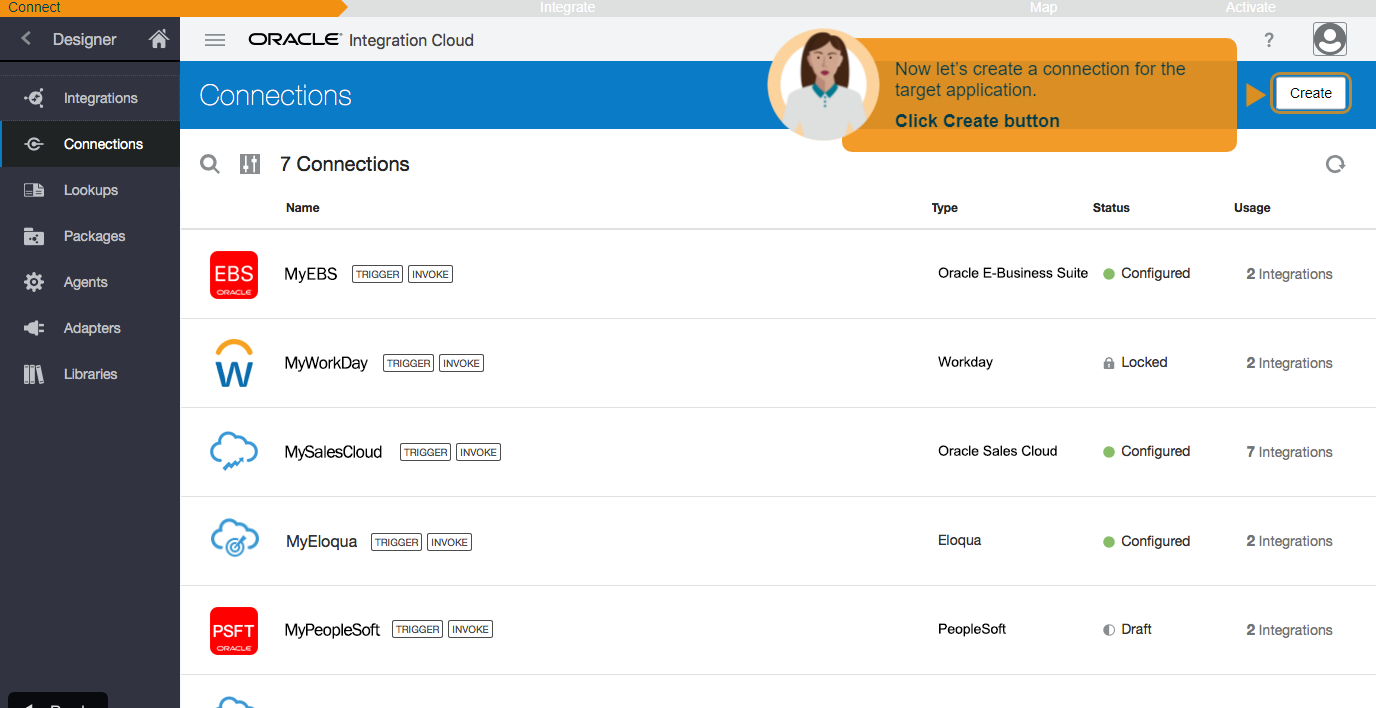1376x708 pixels.
Task: Open Adapters in the sidebar
Action: click(x=90, y=328)
